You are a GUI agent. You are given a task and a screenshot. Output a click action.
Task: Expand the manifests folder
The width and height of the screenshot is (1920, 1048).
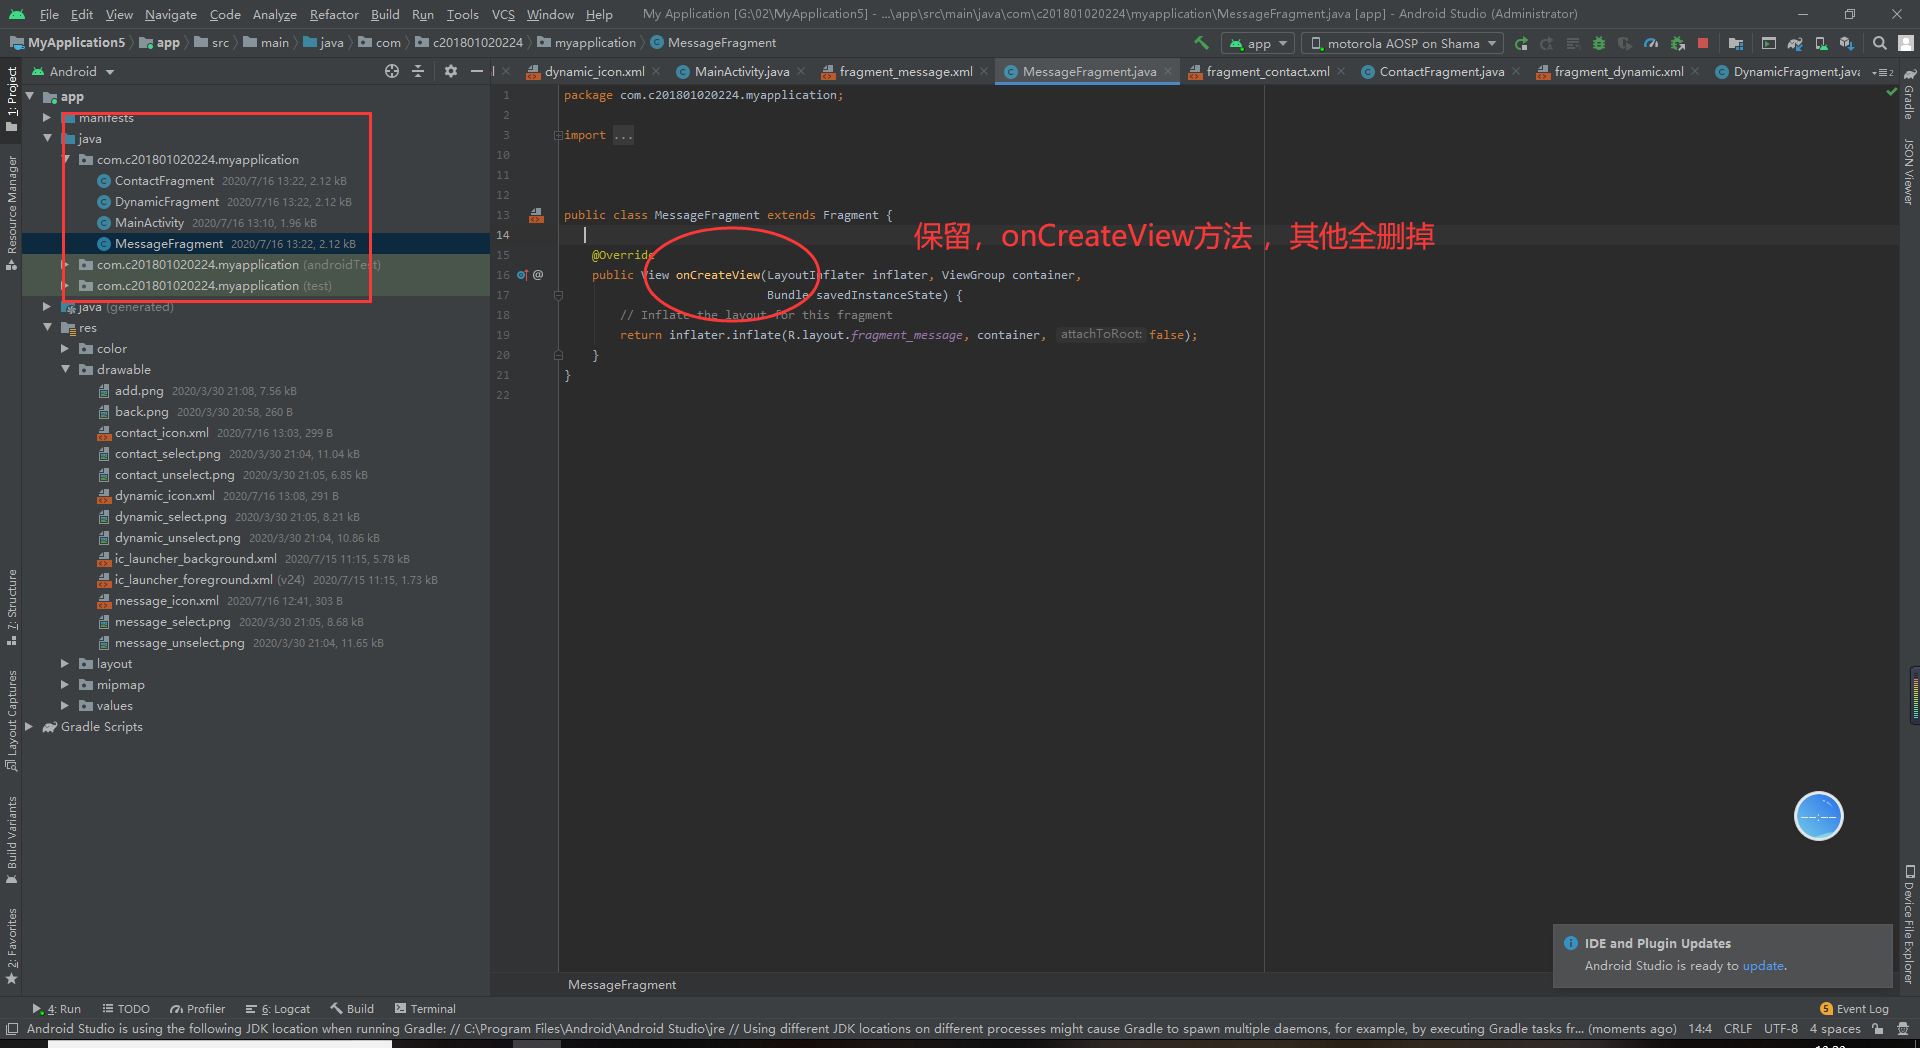(47, 118)
